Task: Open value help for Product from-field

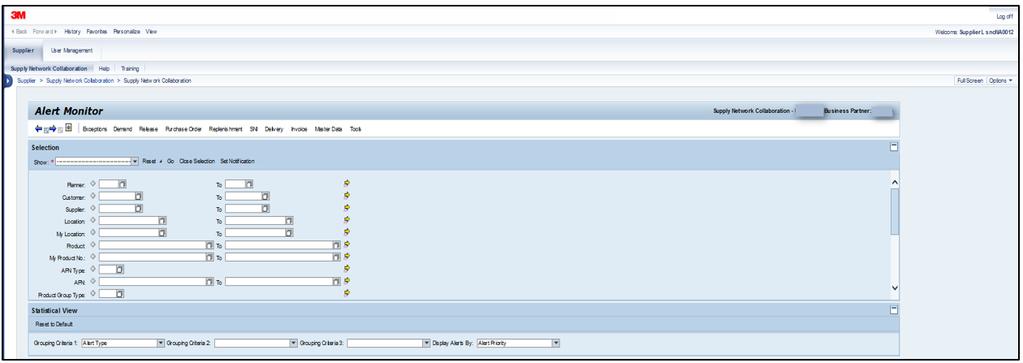Action: [x=209, y=245]
